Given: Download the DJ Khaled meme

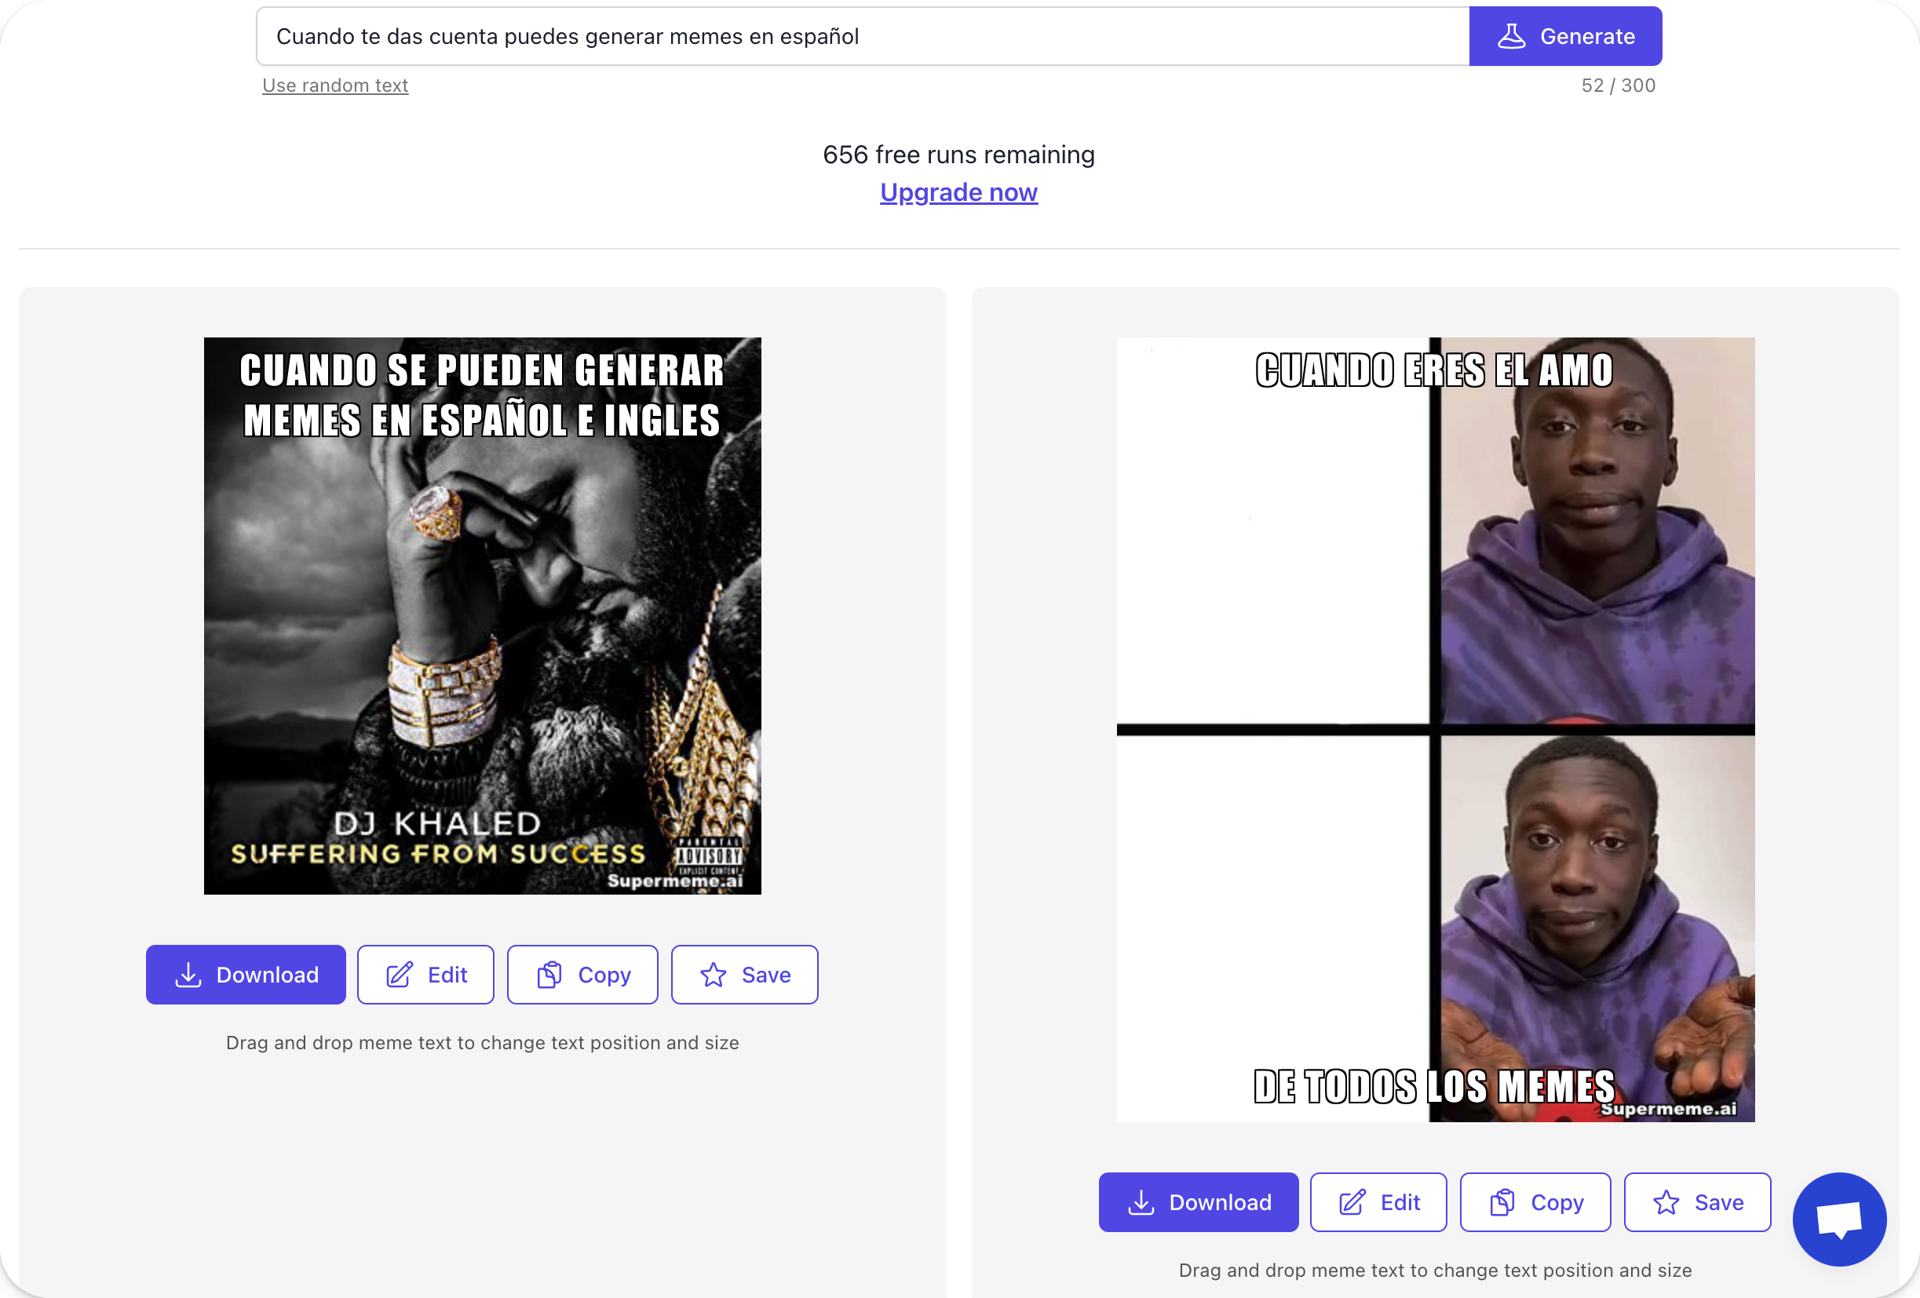Looking at the screenshot, I should (x=246, y=974).
